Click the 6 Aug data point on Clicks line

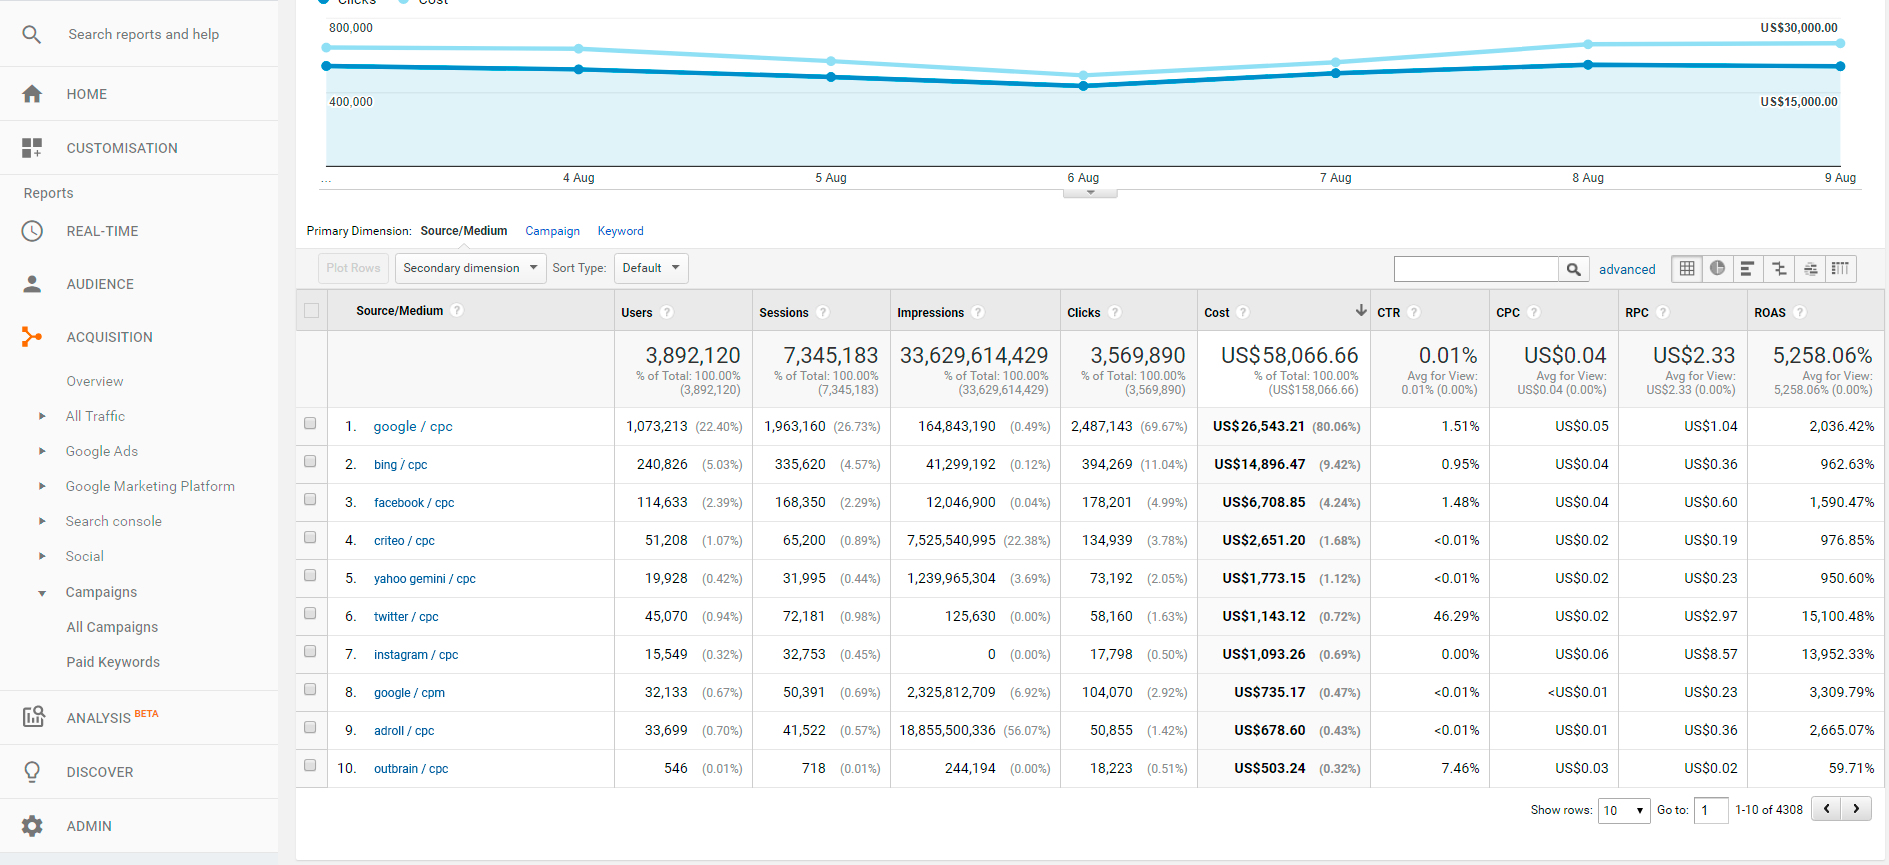click(x=1083, y=86)
